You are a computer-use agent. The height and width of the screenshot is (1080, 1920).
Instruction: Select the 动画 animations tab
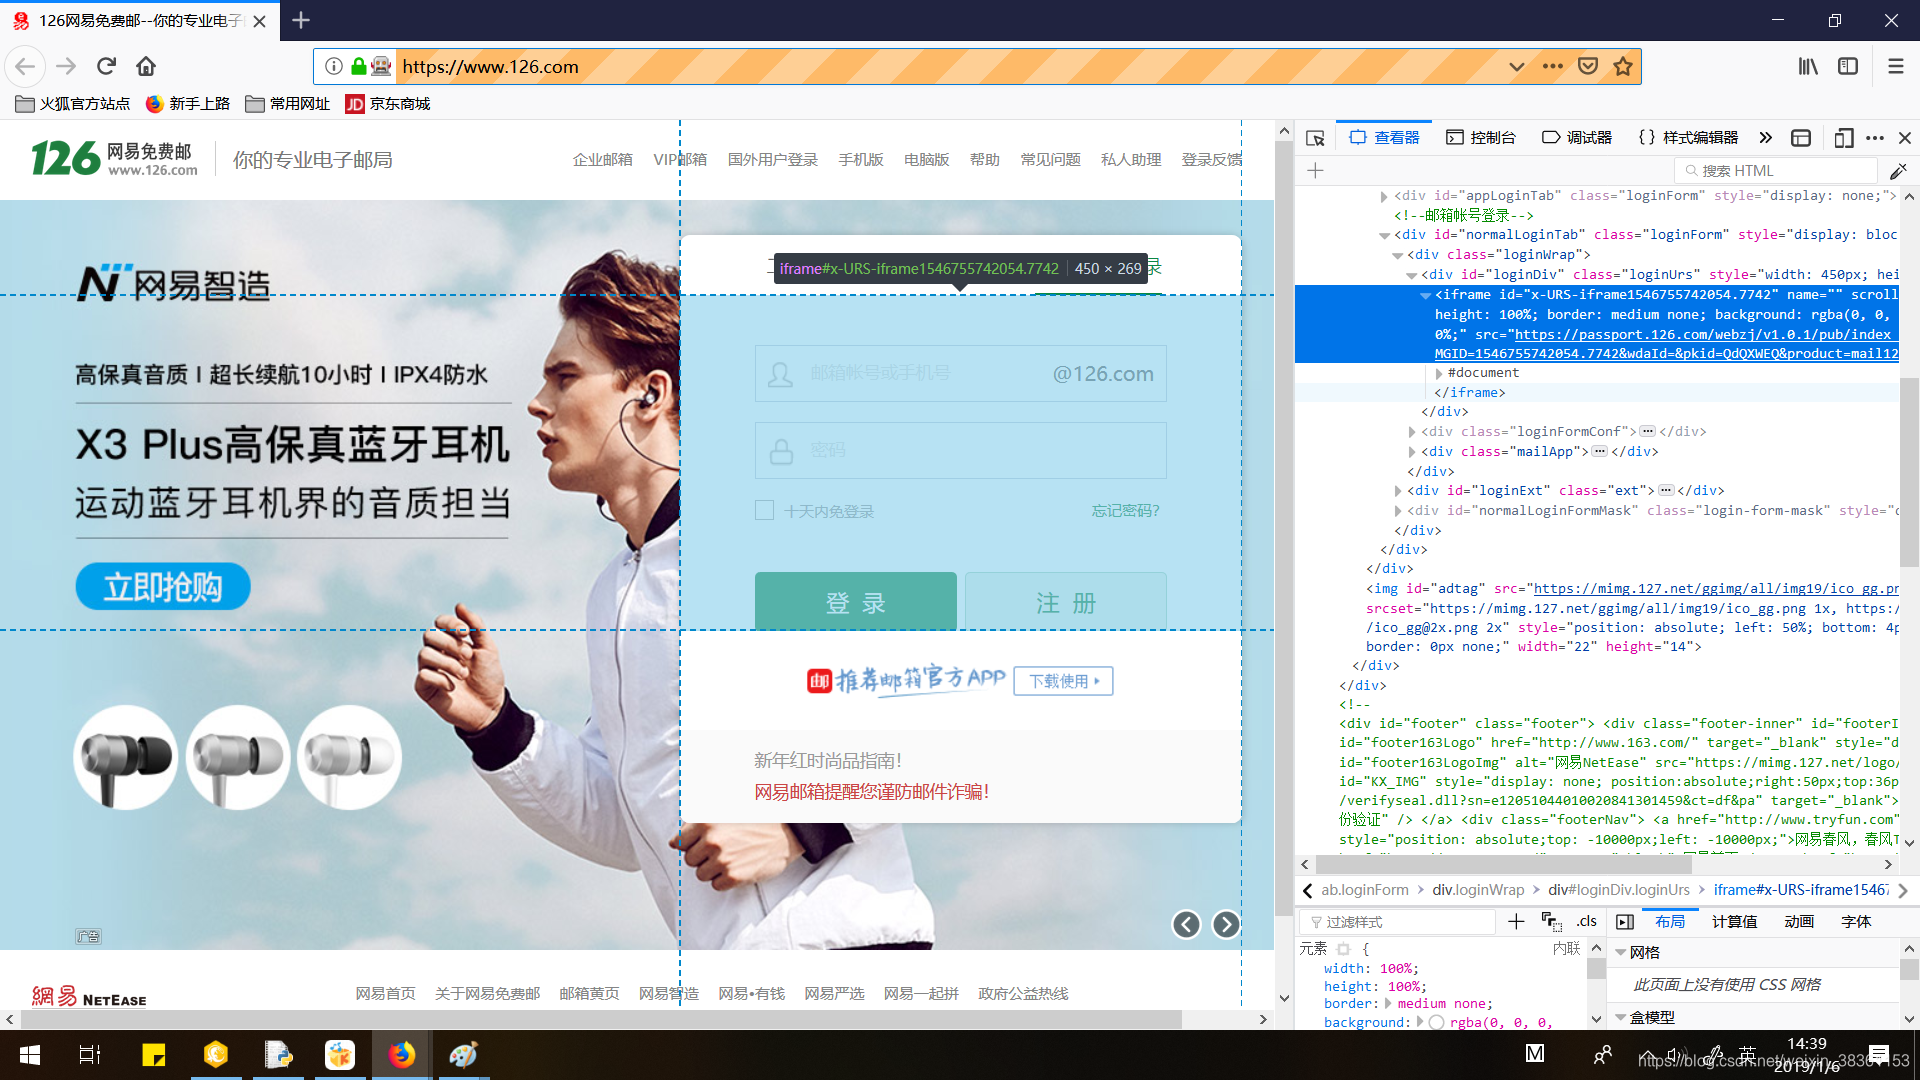pos(1799,921)
